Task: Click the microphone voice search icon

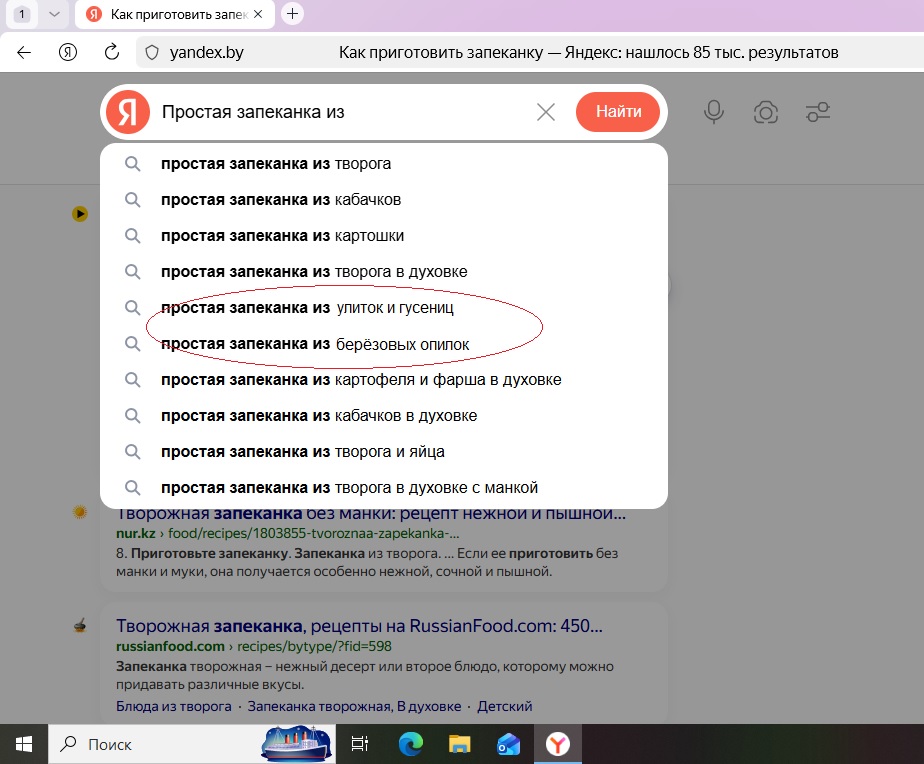Action: tap(714, 112)
